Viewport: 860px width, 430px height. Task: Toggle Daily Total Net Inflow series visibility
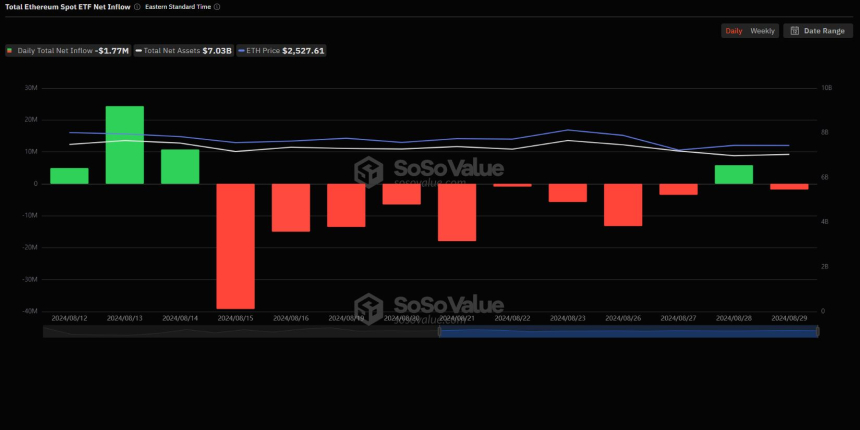point(68,51)
